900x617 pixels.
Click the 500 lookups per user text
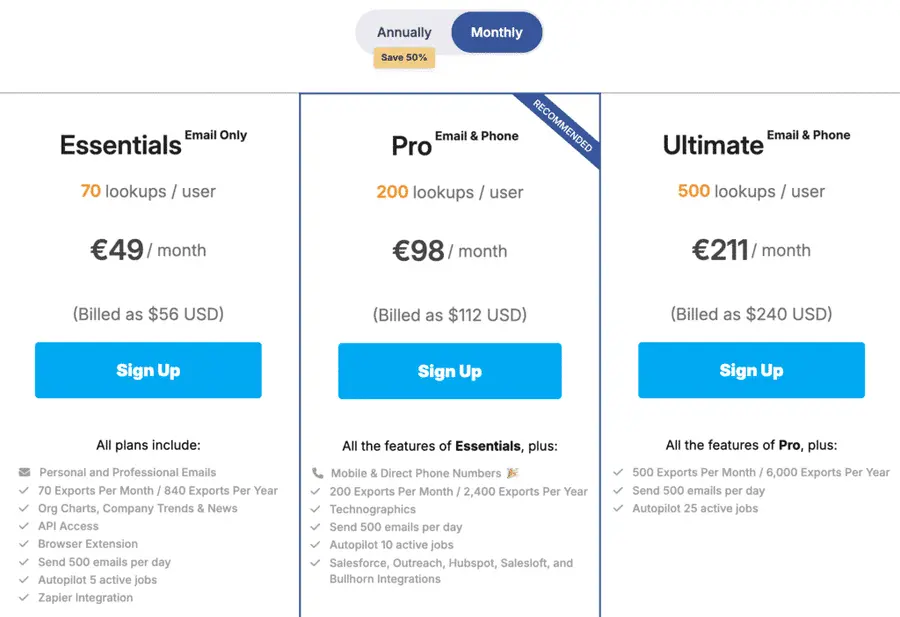tap(751, 191)
